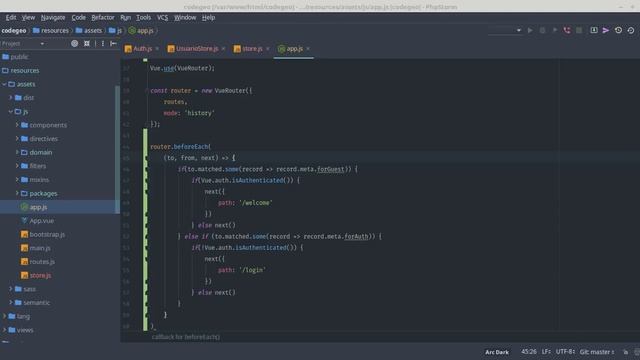Open the Edit menu
Image resolution: width=640 pixels, height=360 pixels.
(11, 18)
